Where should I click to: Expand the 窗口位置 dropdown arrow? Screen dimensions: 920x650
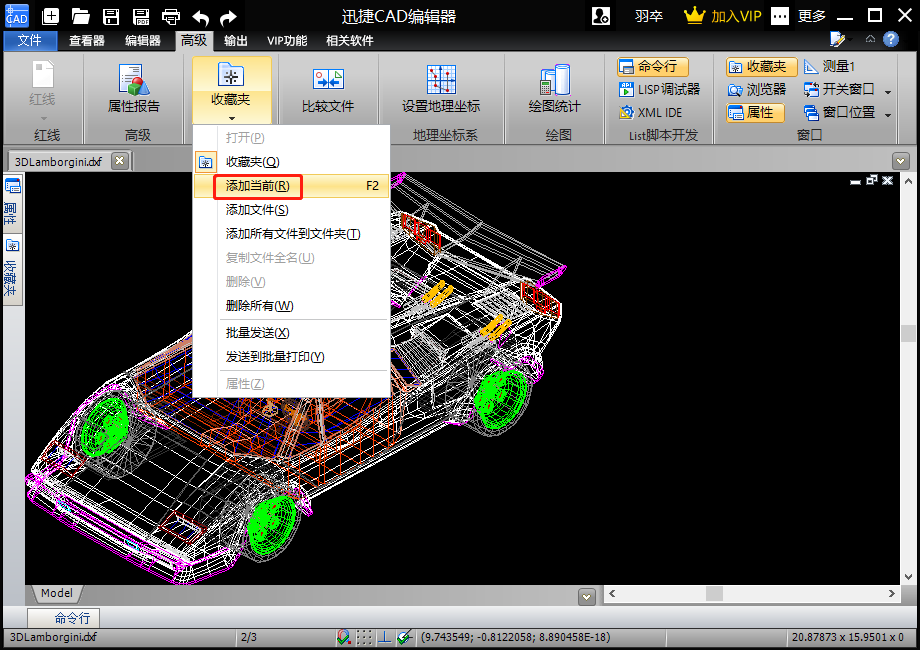pyautogui.click(x=888, y=114)
